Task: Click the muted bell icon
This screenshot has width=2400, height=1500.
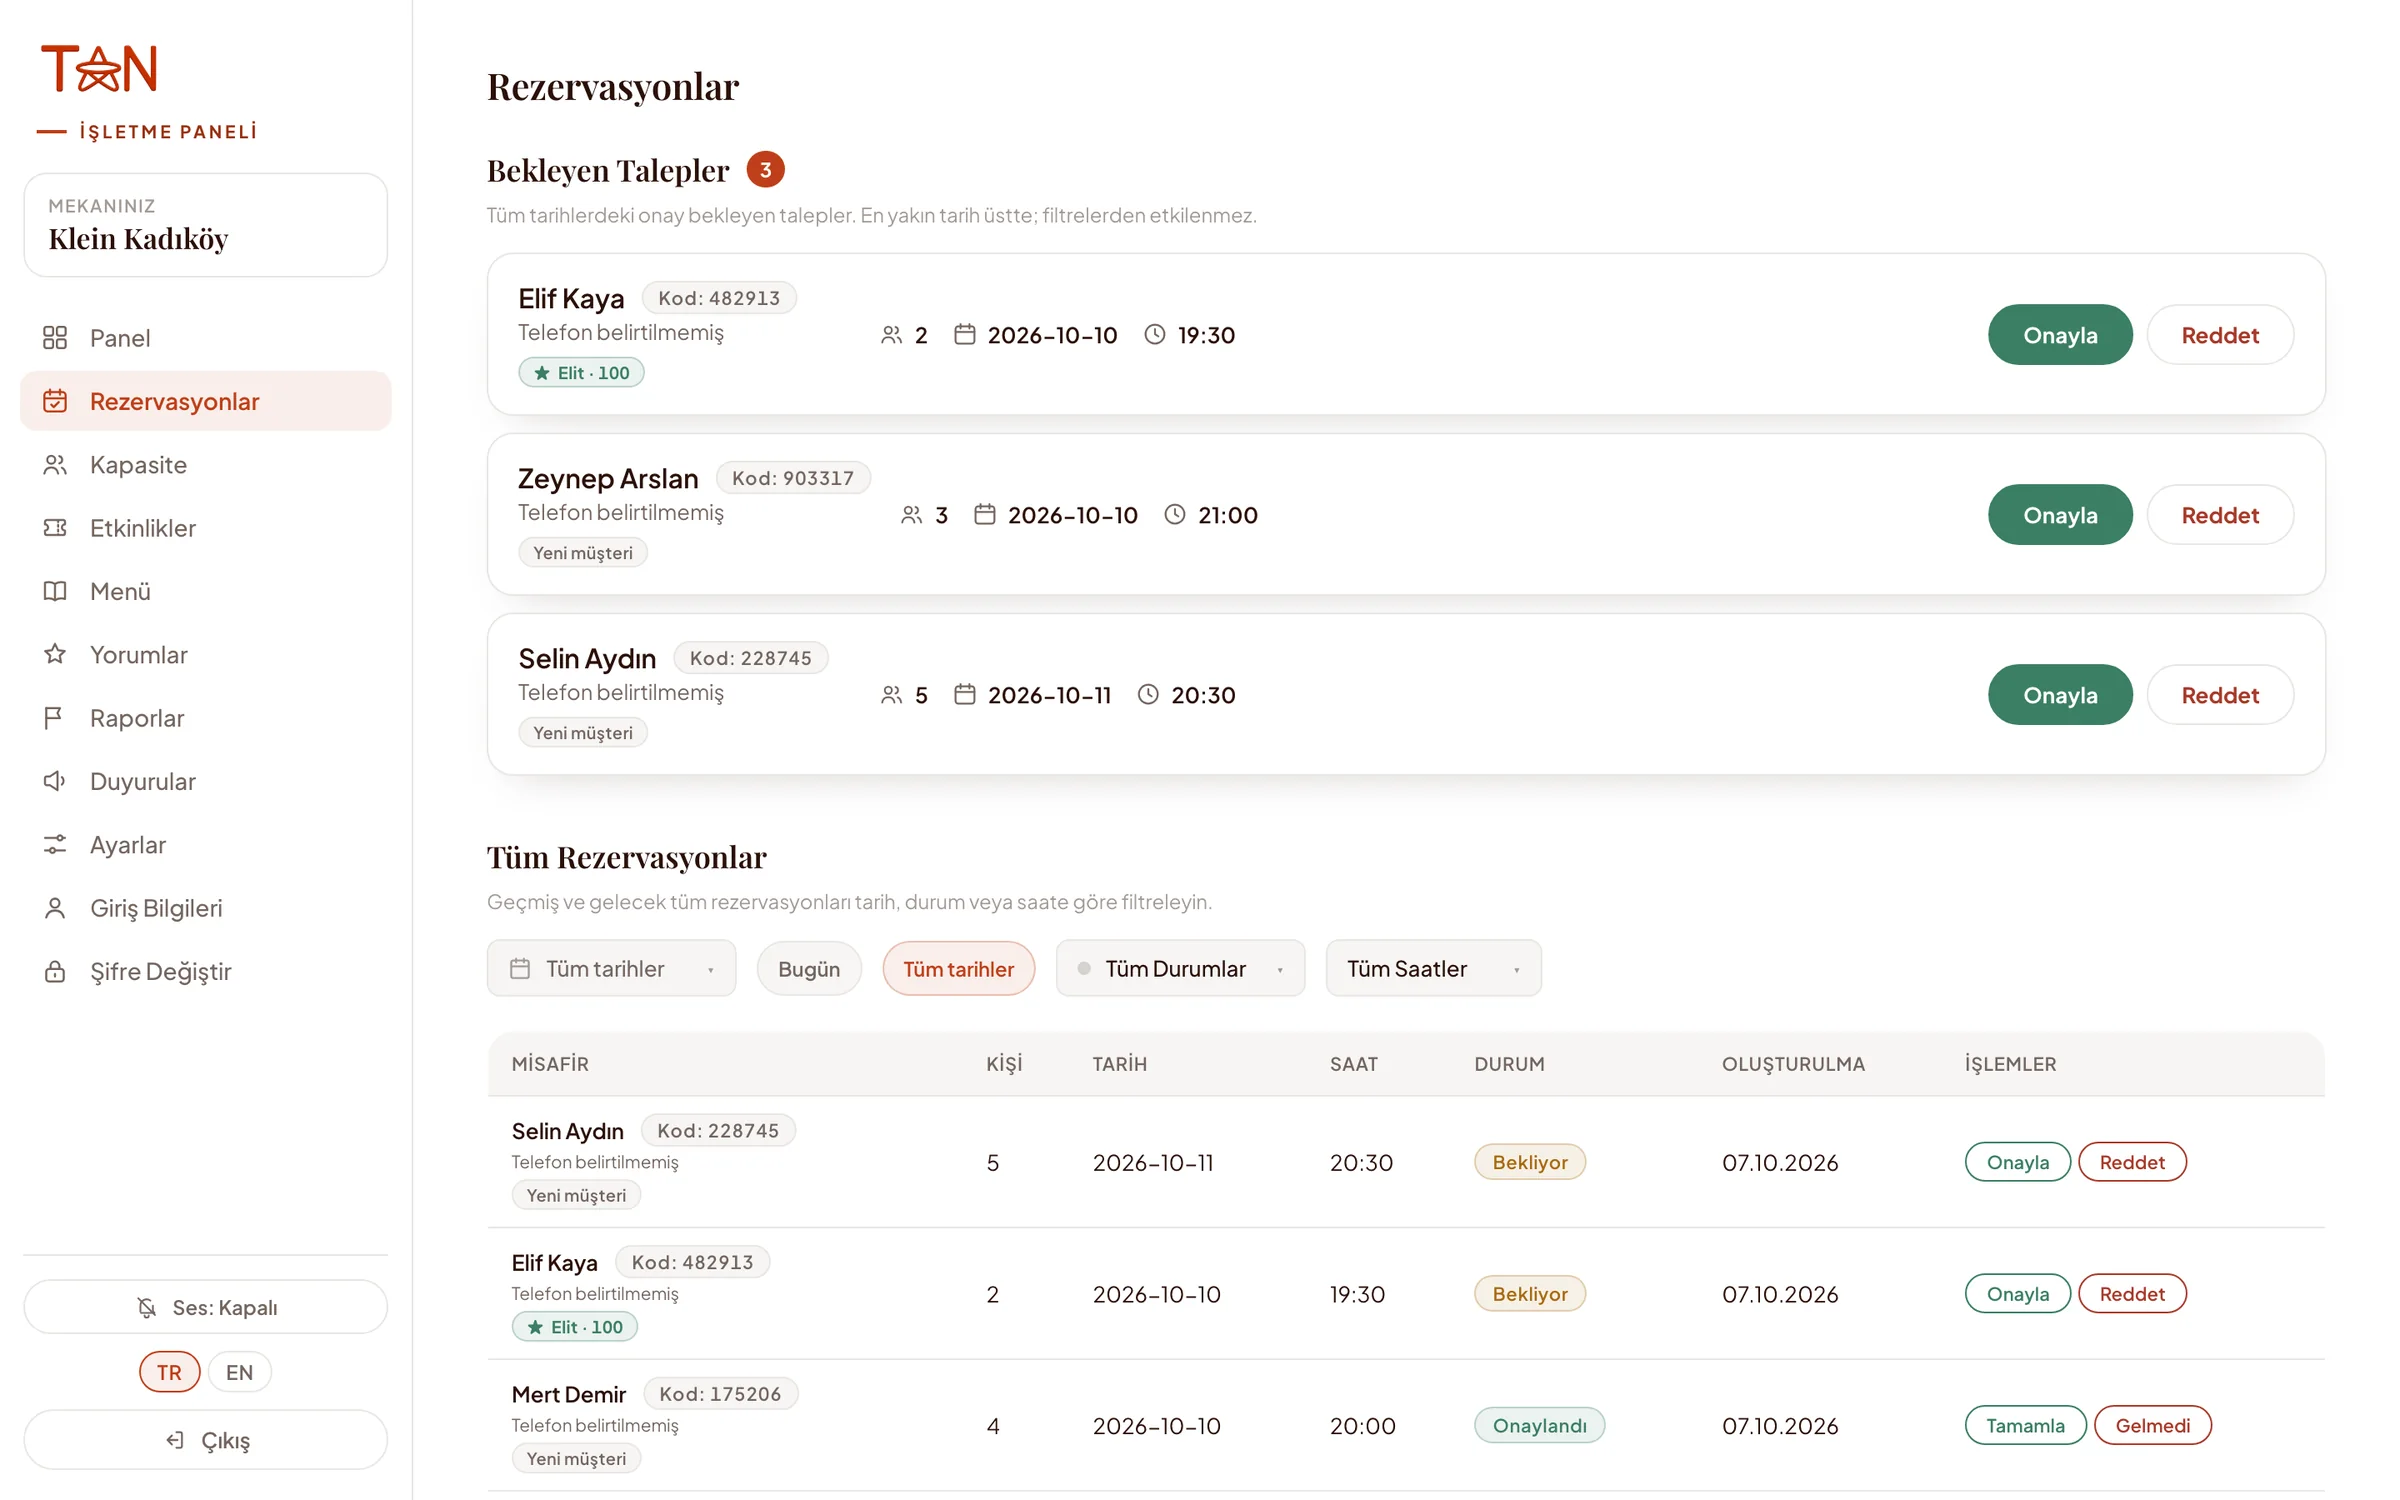Action: (147, 1308)
